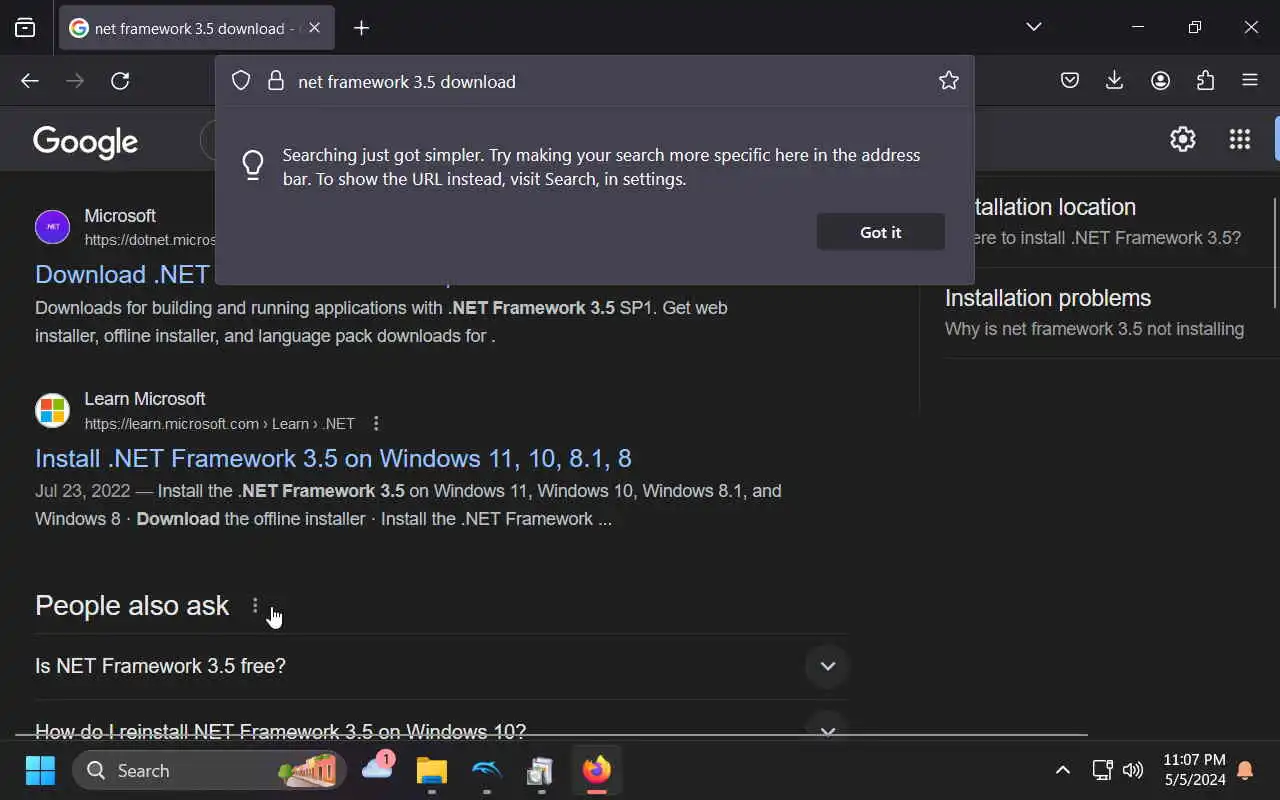Open options for Learn Microsoft result
This screenshot has height=800, width=1280.
click(376, 423)
